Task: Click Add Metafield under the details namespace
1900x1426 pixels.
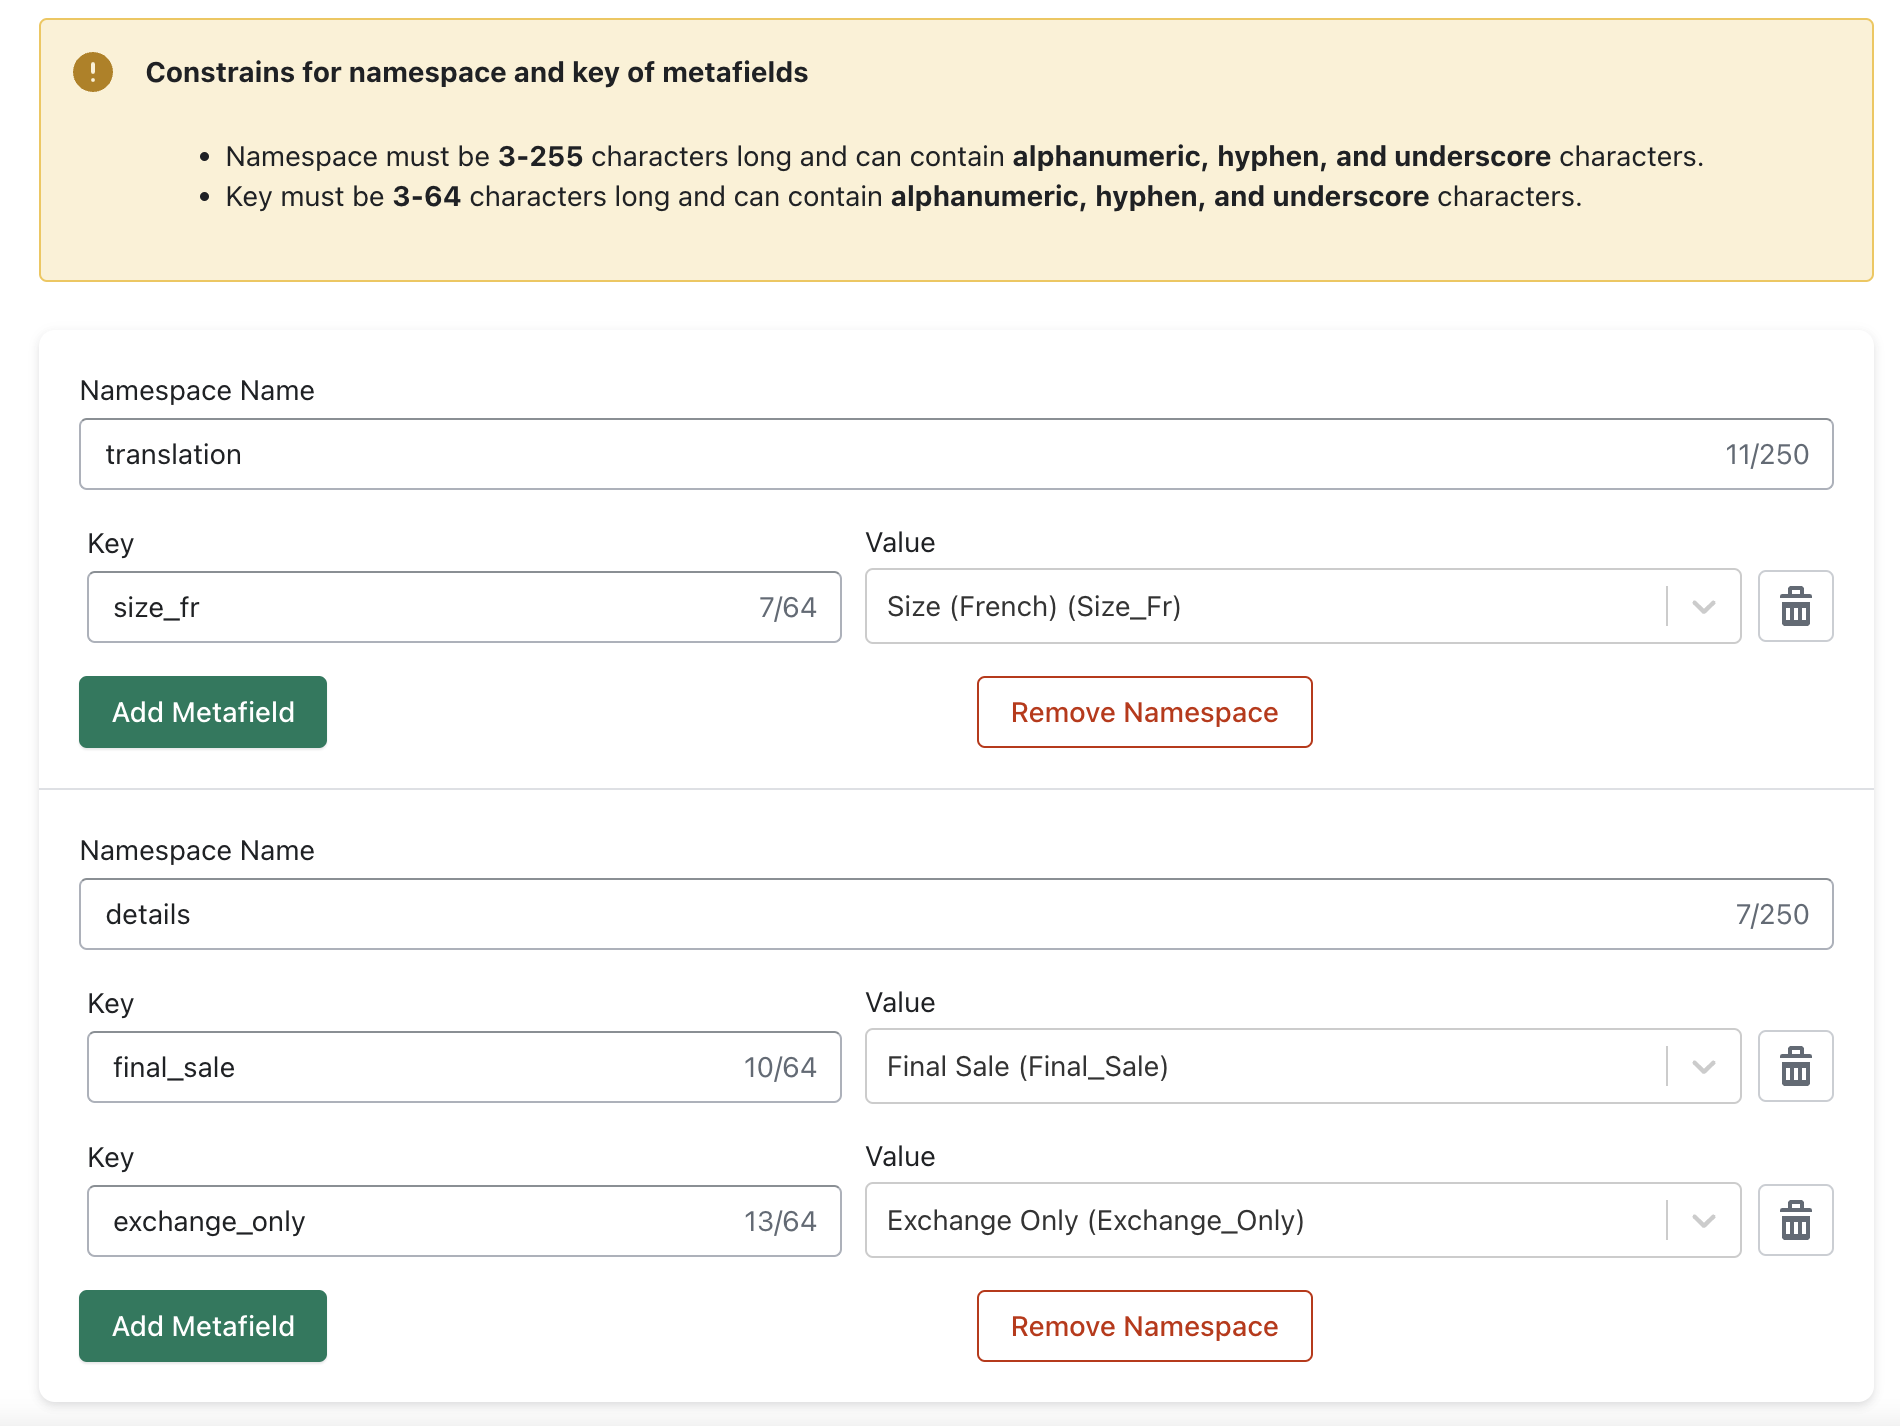Action: point(203,1326)
